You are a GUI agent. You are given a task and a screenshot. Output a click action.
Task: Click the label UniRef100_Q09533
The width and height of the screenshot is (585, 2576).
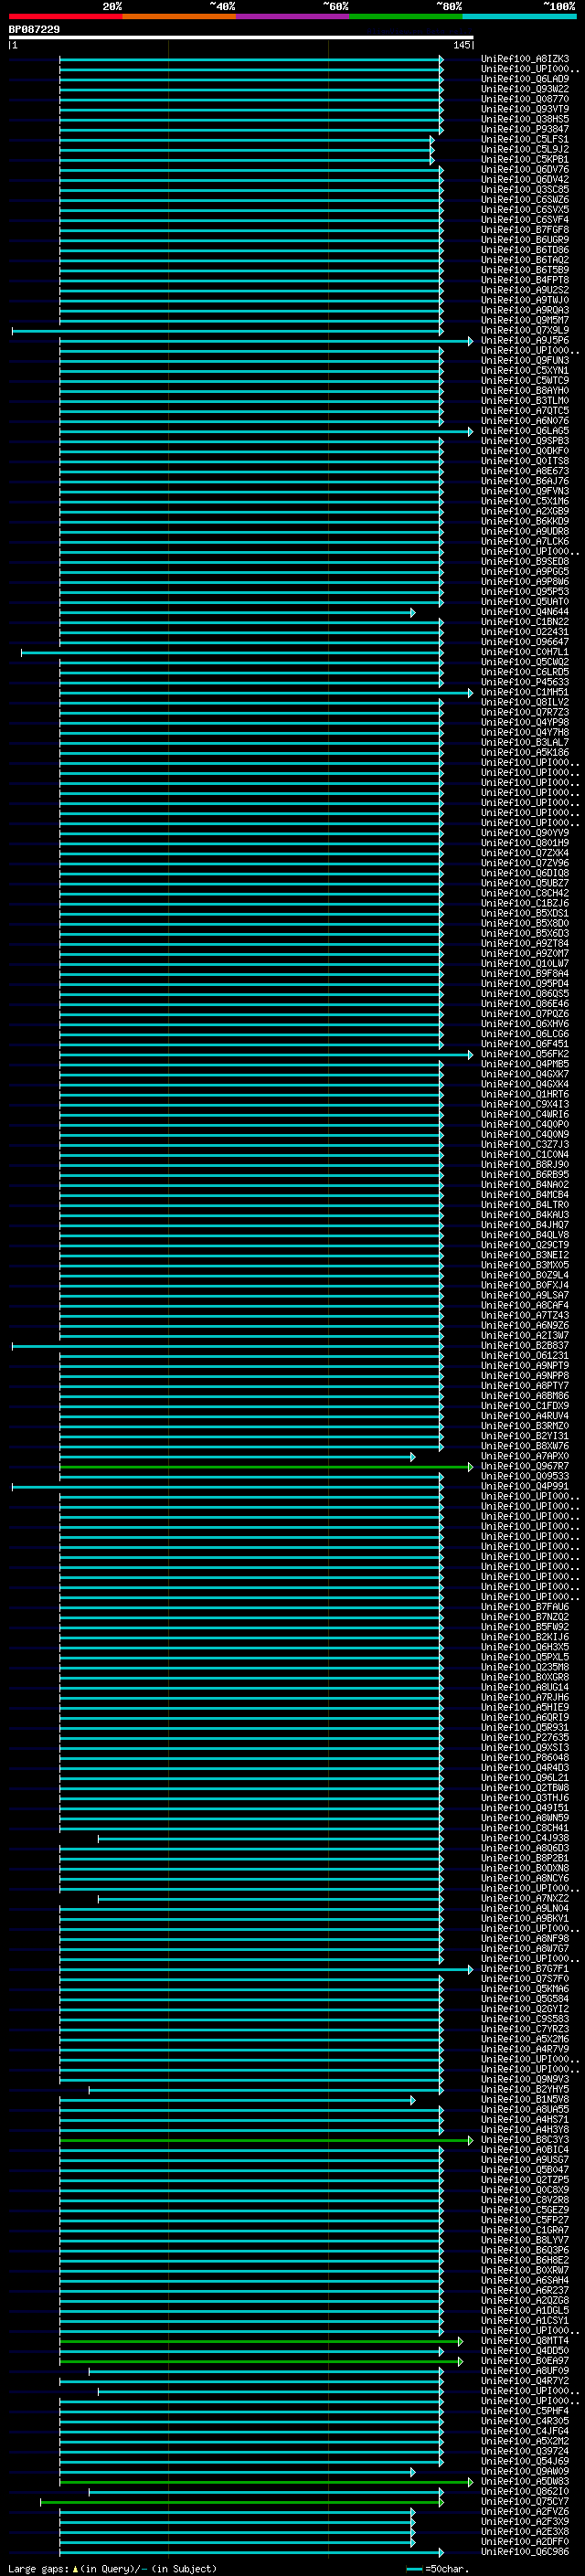tap(525, 1476)
